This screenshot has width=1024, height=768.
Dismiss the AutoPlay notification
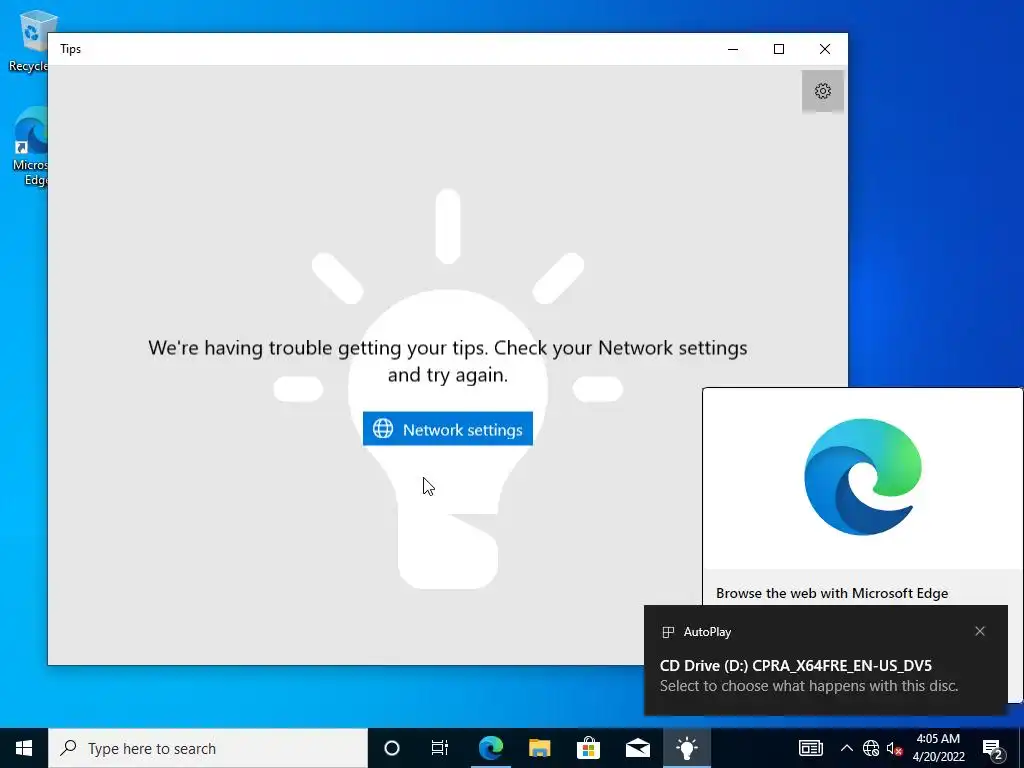pyautogui.click(x=979, y=631)
